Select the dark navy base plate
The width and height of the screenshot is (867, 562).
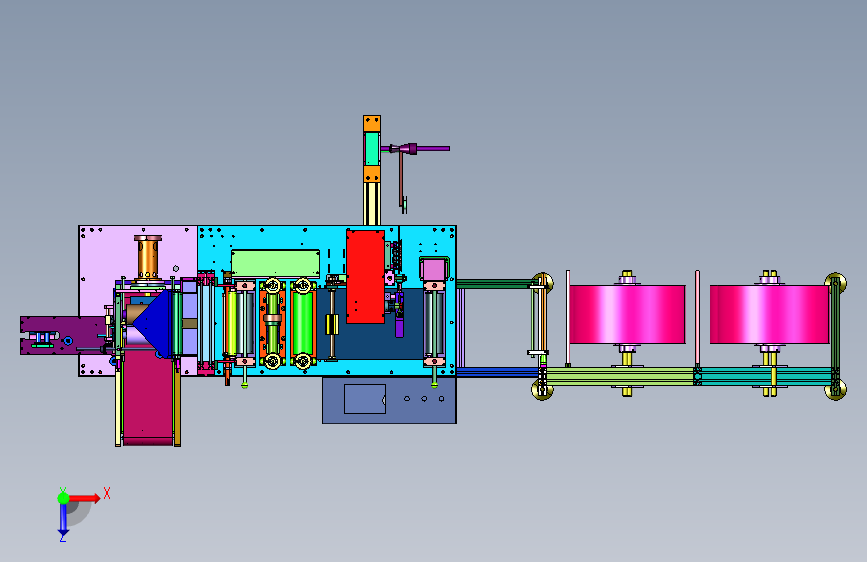click(370, 340)
